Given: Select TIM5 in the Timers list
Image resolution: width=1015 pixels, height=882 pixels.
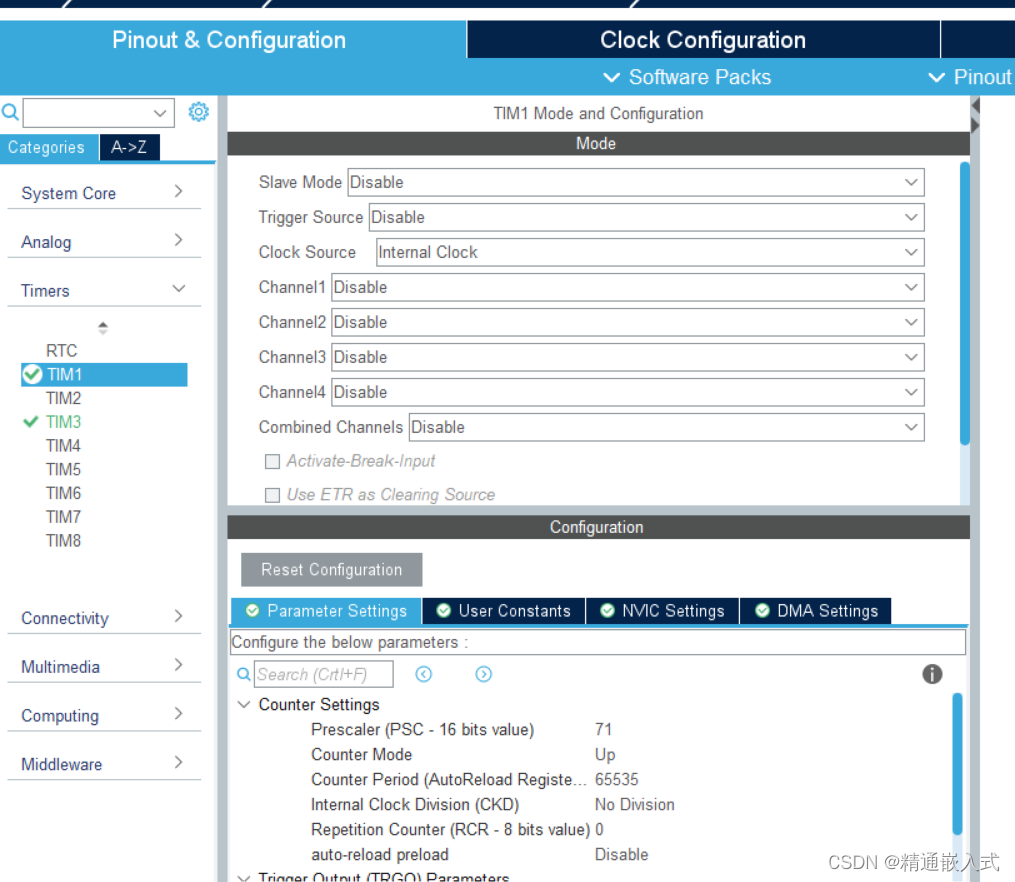Looking at the screenshot, I should point(63,469).
